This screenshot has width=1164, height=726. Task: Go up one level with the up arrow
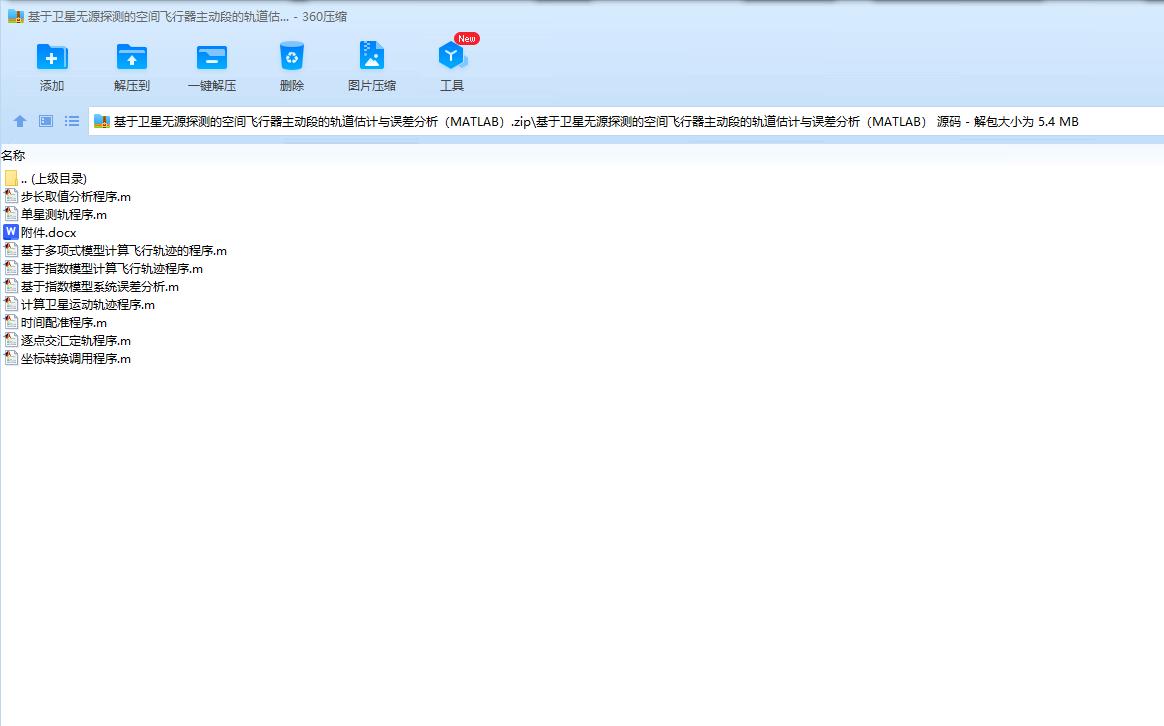click(20, 121)
